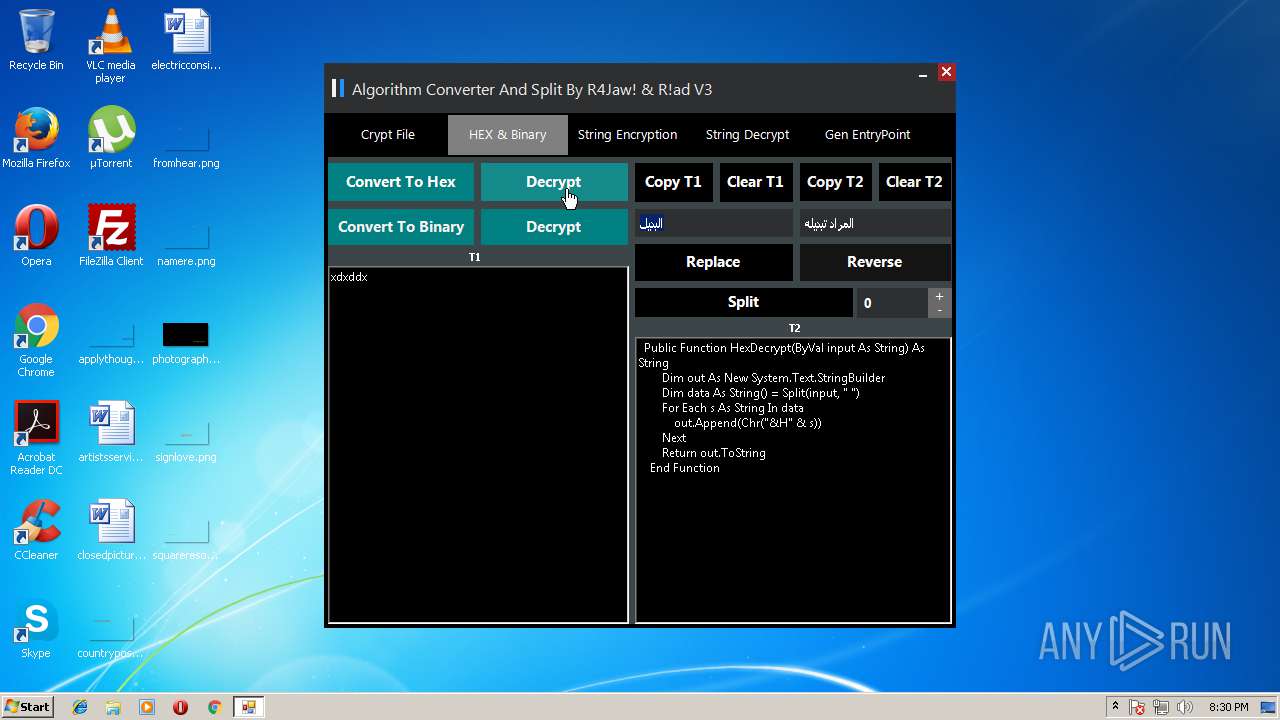
Task: Clear the T1 box with Clear T1
Action: click(x=755, y=182)
